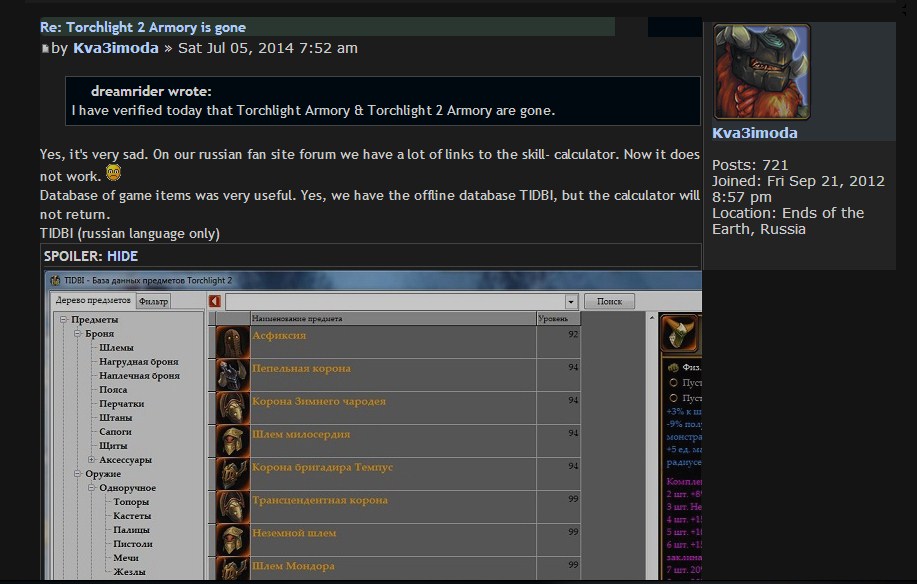This screenshot has width=917, height=584.
Task: Click Kva3imoda's avatar image
Action: (761, 71)
